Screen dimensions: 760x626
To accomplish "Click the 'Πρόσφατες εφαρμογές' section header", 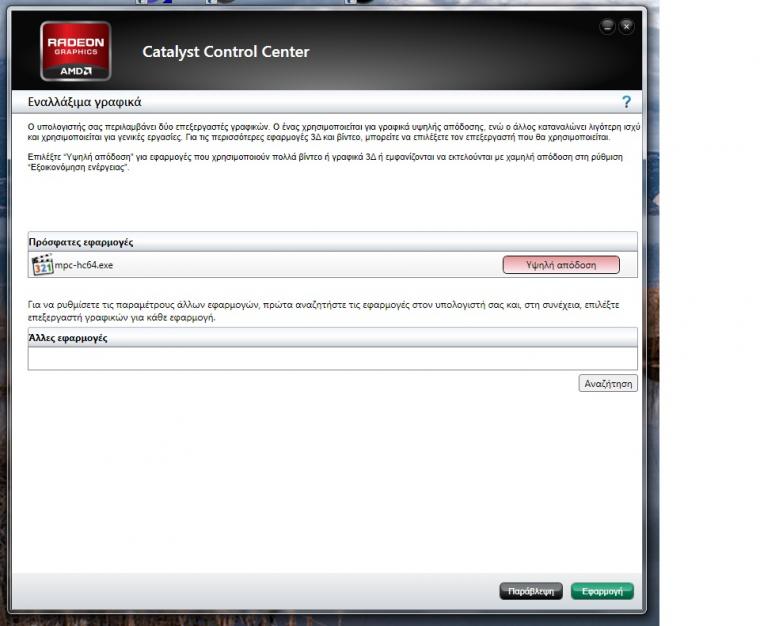I will tap(81, 242).
